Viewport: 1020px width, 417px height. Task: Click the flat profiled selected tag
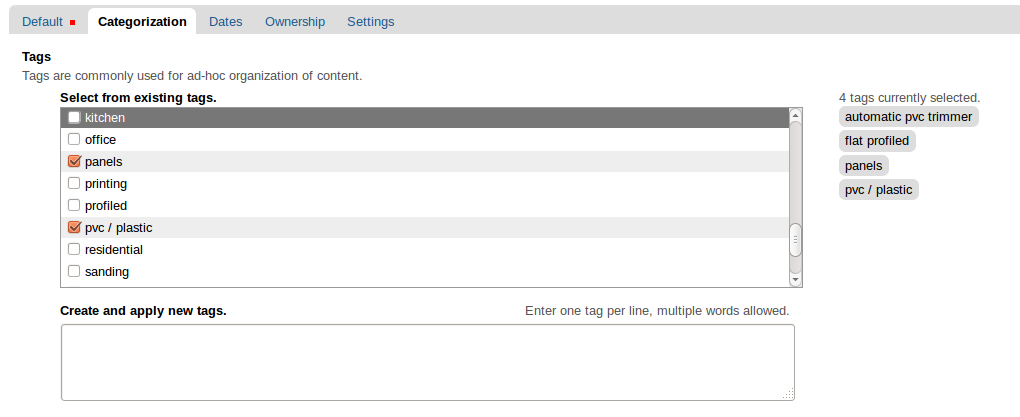tap(877, 141)
